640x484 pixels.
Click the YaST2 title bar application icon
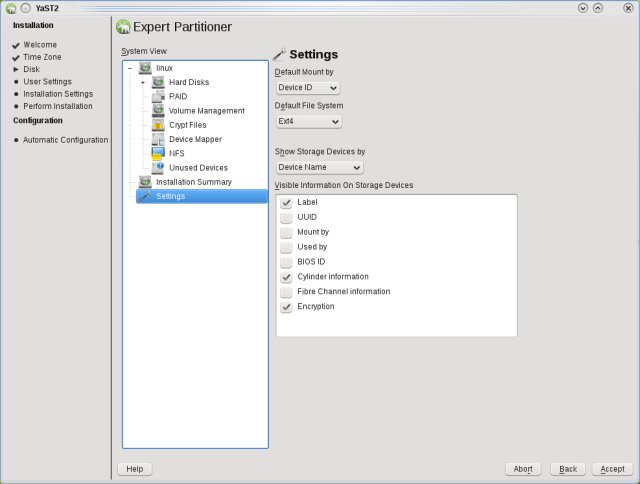pos(11,8)
